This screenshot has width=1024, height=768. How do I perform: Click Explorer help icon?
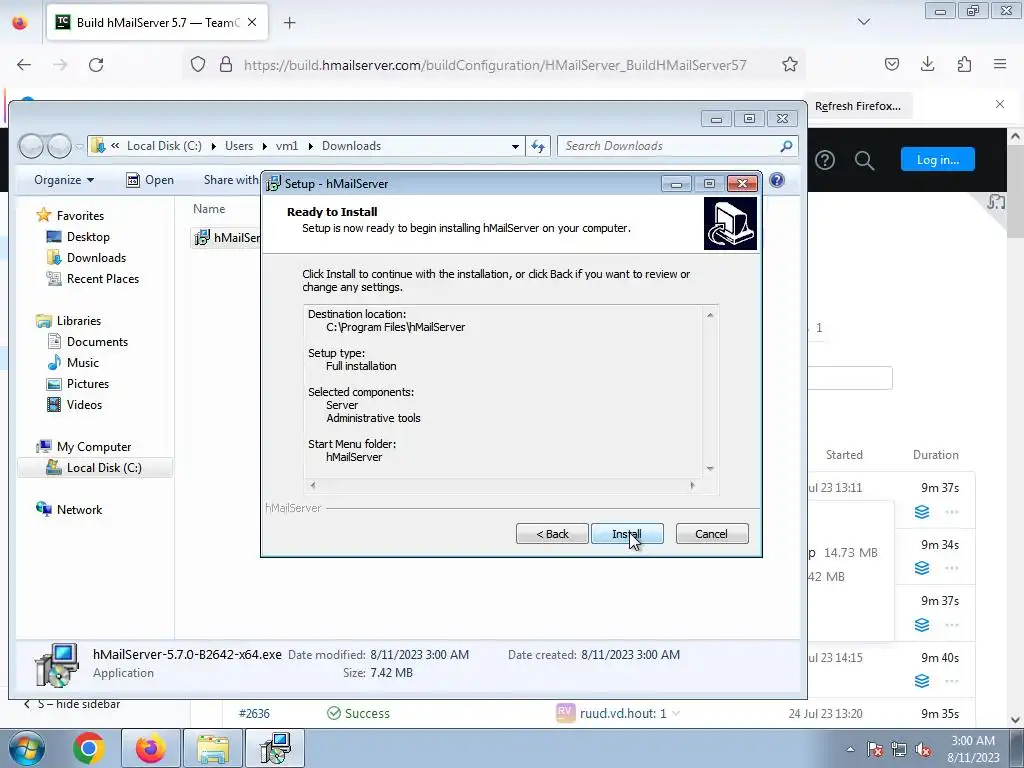[x=776, y=180]
